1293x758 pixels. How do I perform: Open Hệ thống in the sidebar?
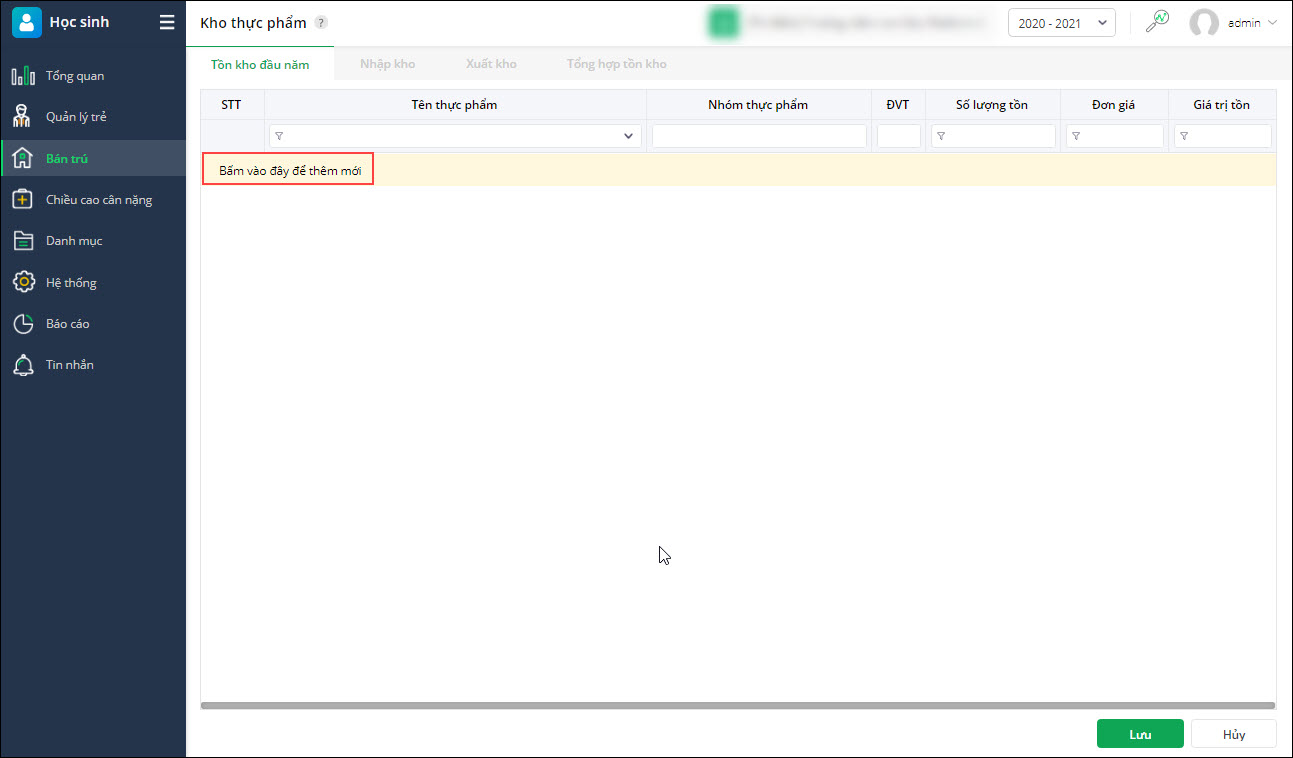[93, 282]
